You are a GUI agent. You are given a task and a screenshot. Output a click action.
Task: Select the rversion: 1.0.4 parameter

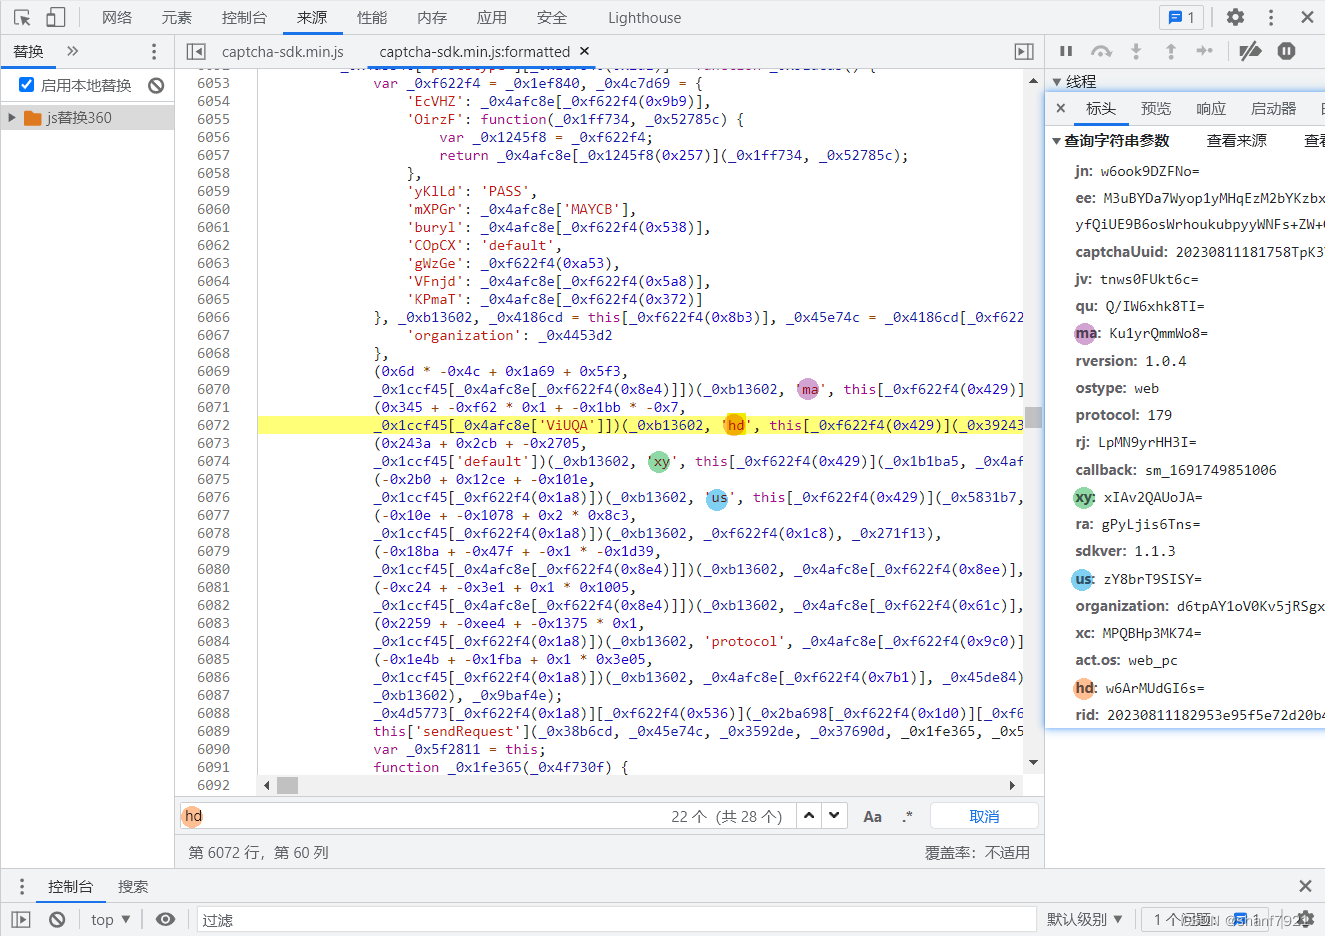(1131, 361)
